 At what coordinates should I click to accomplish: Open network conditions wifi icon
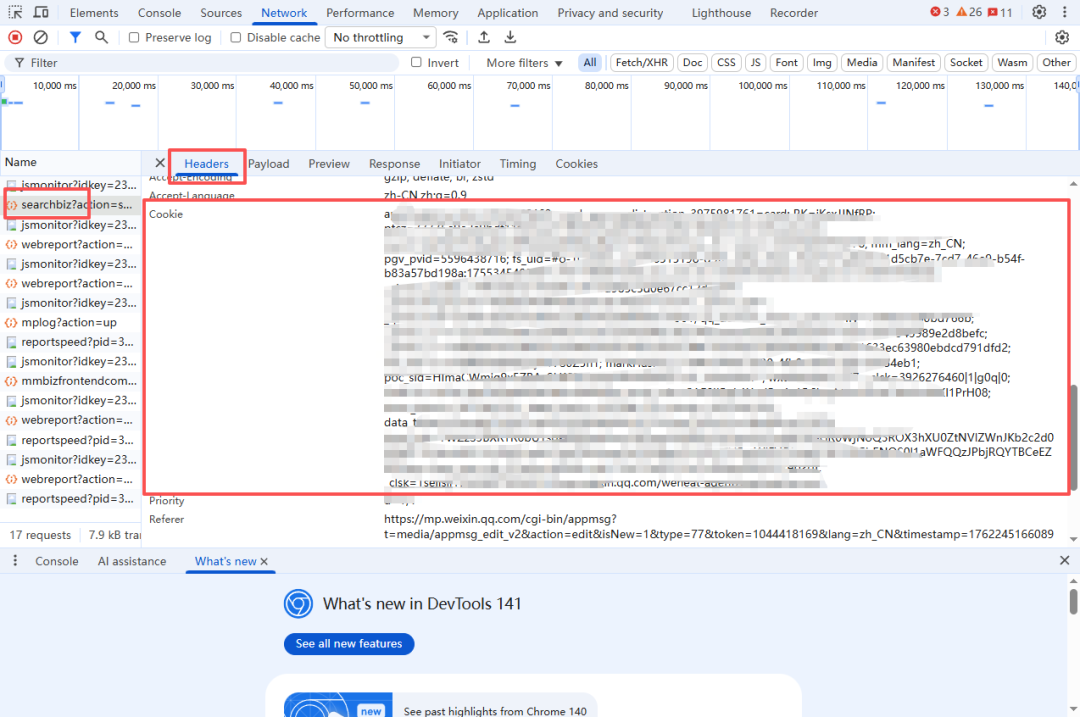click(450, 37)
